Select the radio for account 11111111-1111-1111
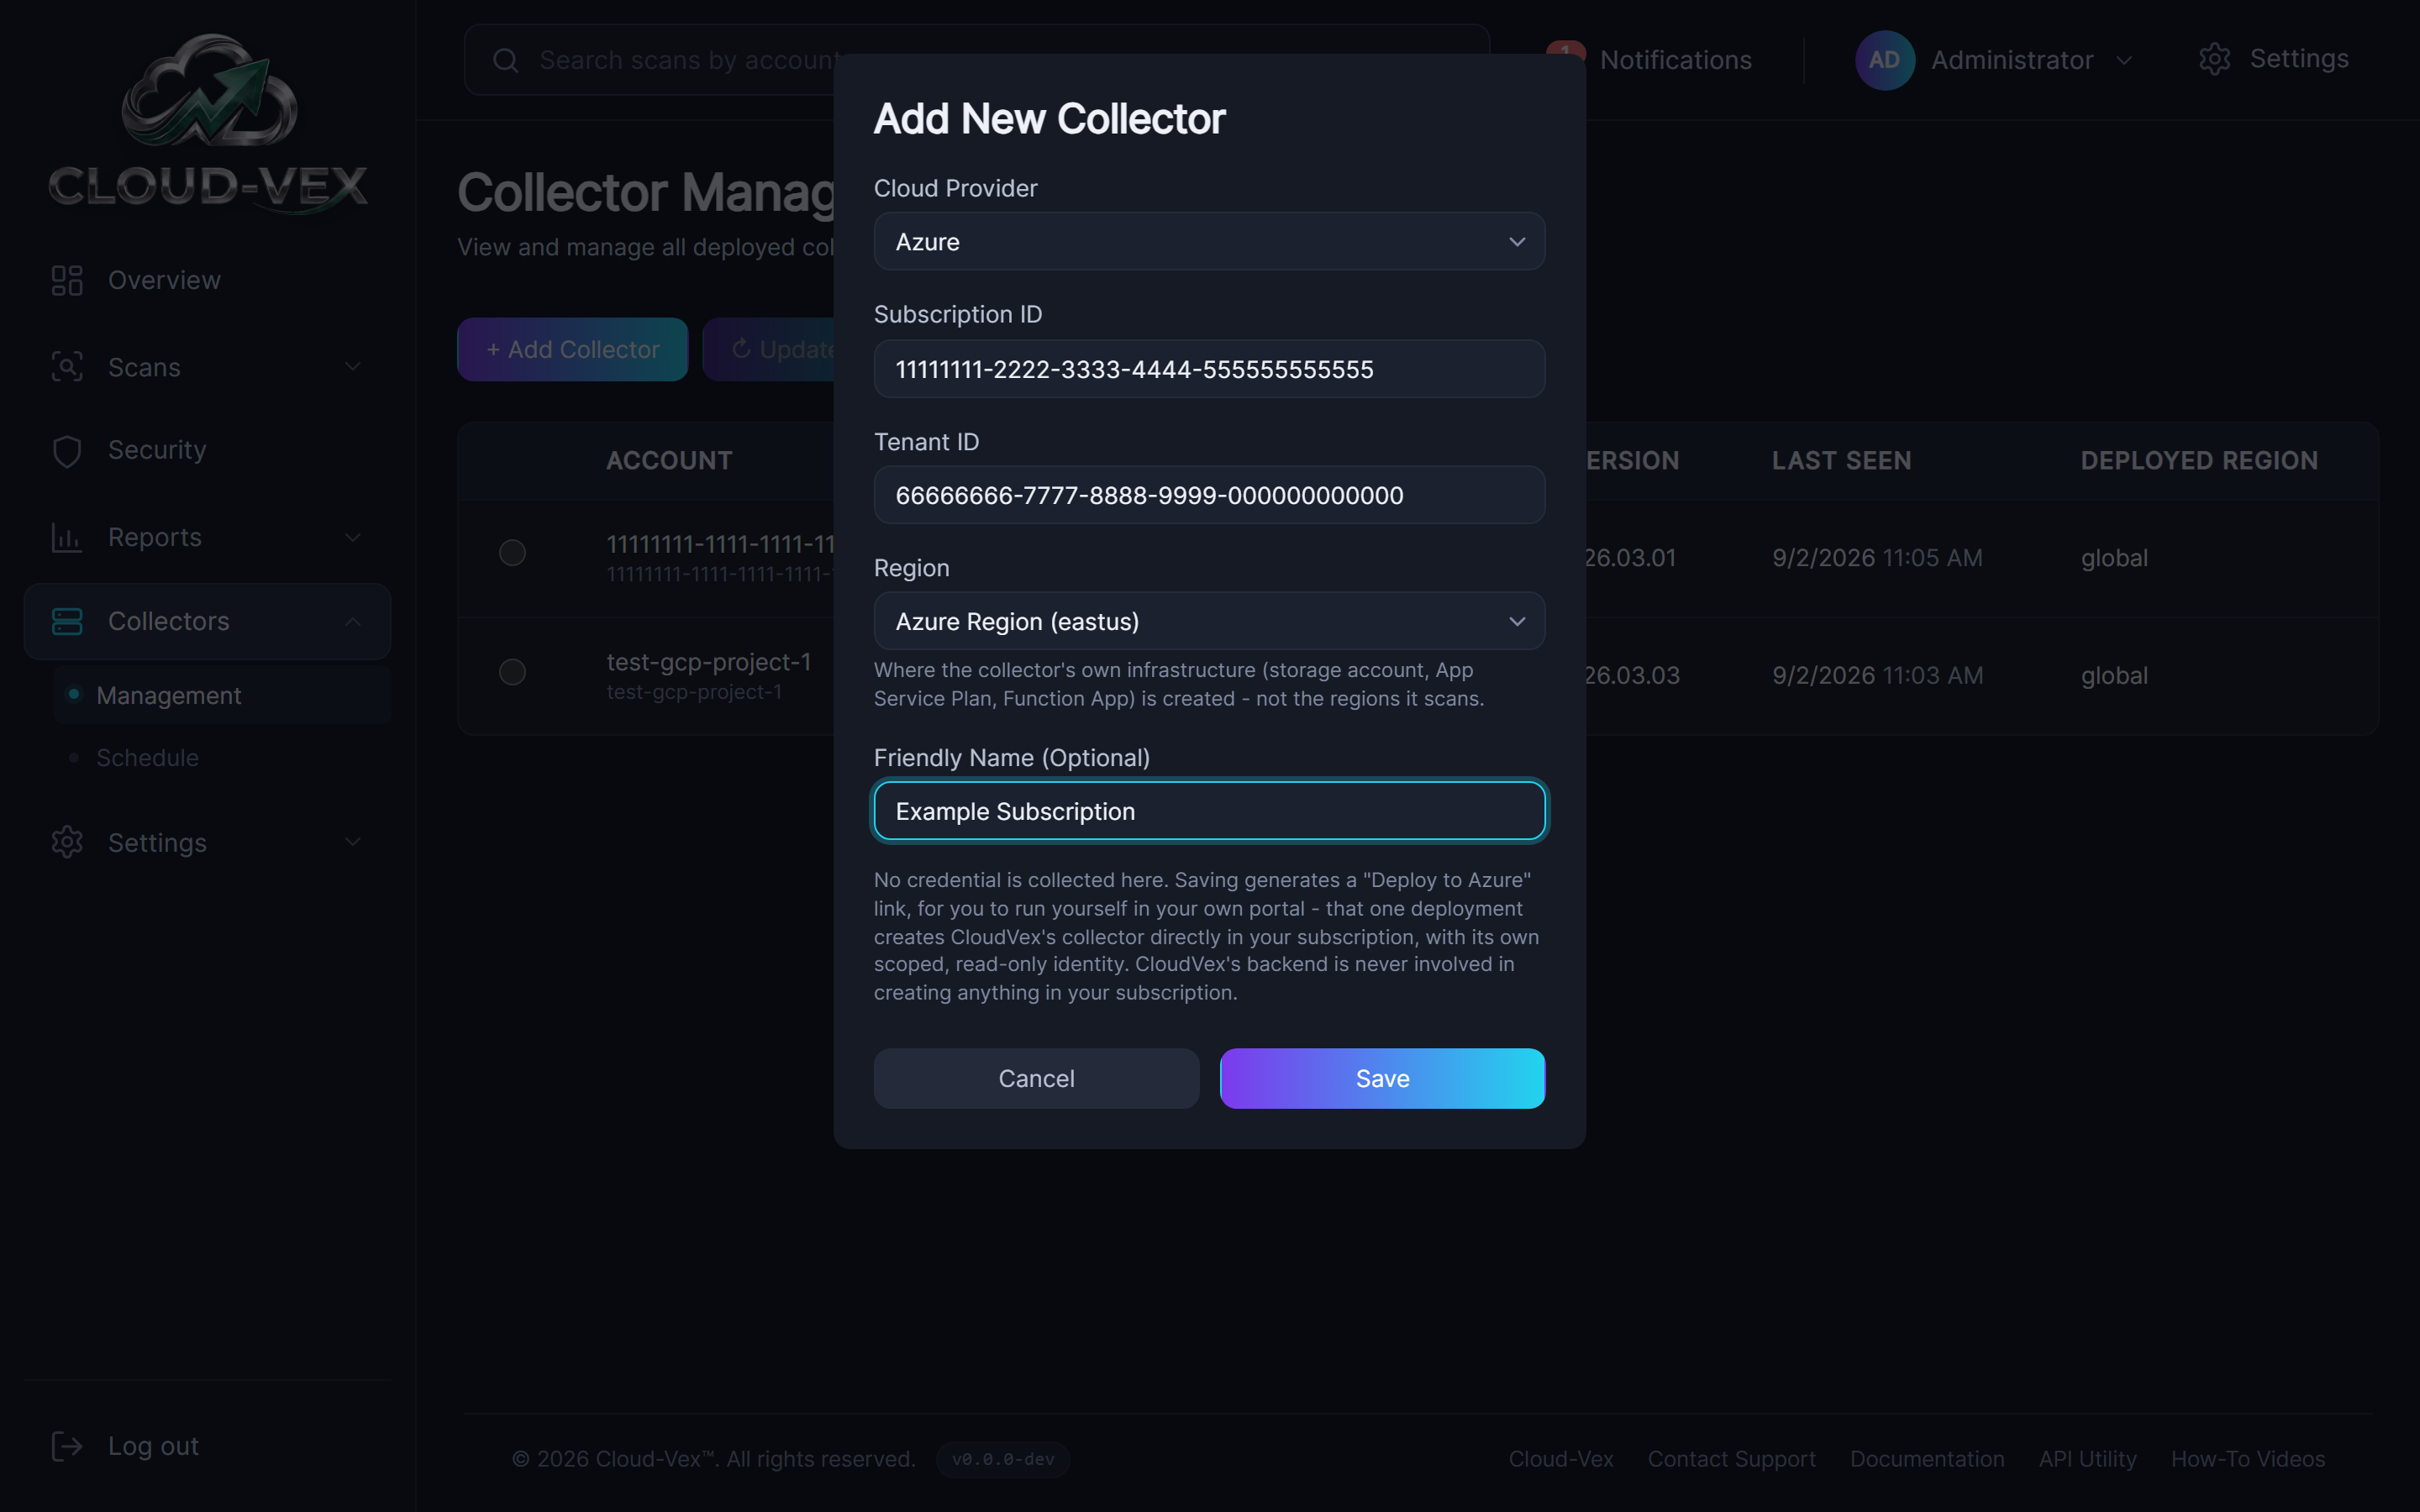Image resolution: width=2420 pixels, height=1512 pixels. pyautogui.click(x=512, y=552)
